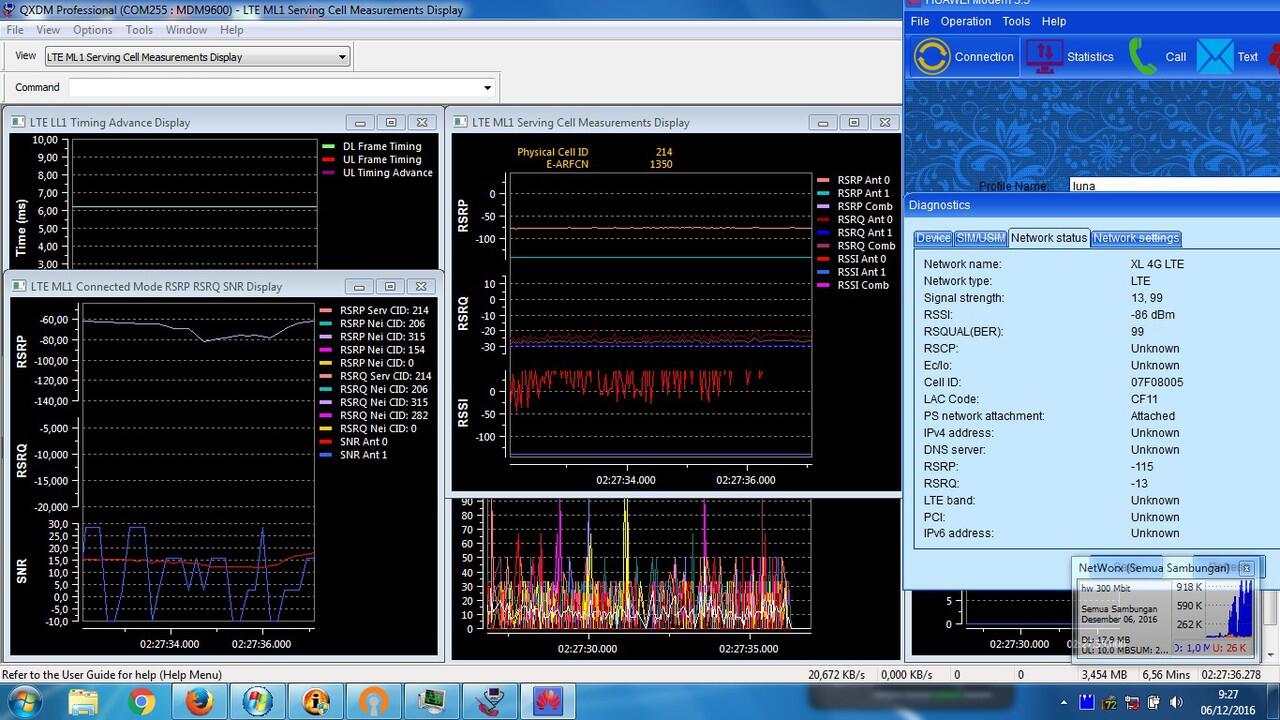The width and height of the screenshot is (1280, 720).
Task: Open the QXDM Help menu
Action: click(x=232, y=30)
